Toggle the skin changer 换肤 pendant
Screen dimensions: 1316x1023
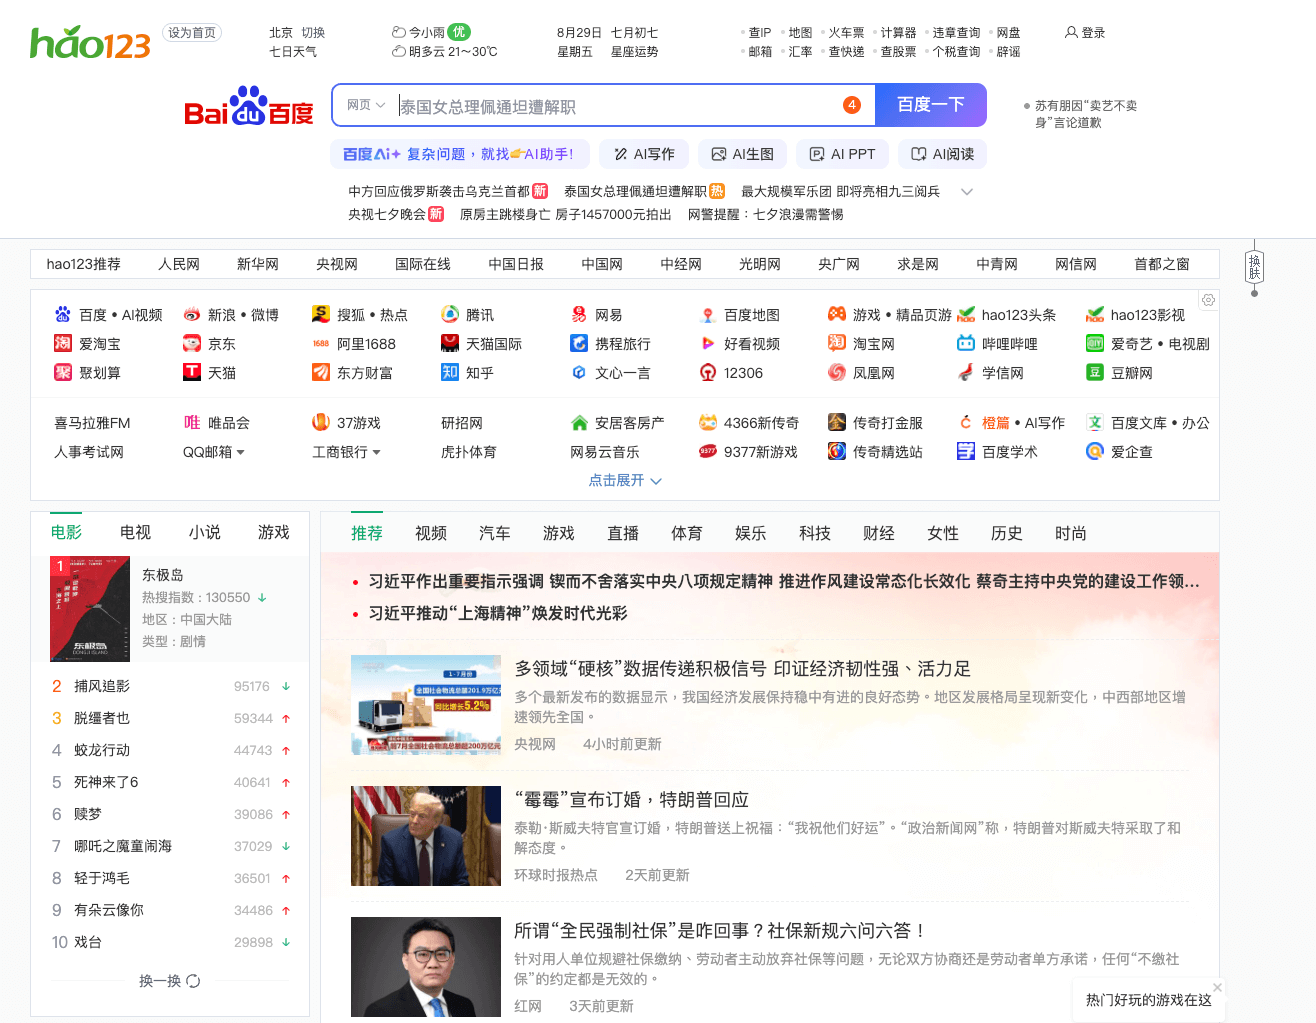(x=1254, y=267)
